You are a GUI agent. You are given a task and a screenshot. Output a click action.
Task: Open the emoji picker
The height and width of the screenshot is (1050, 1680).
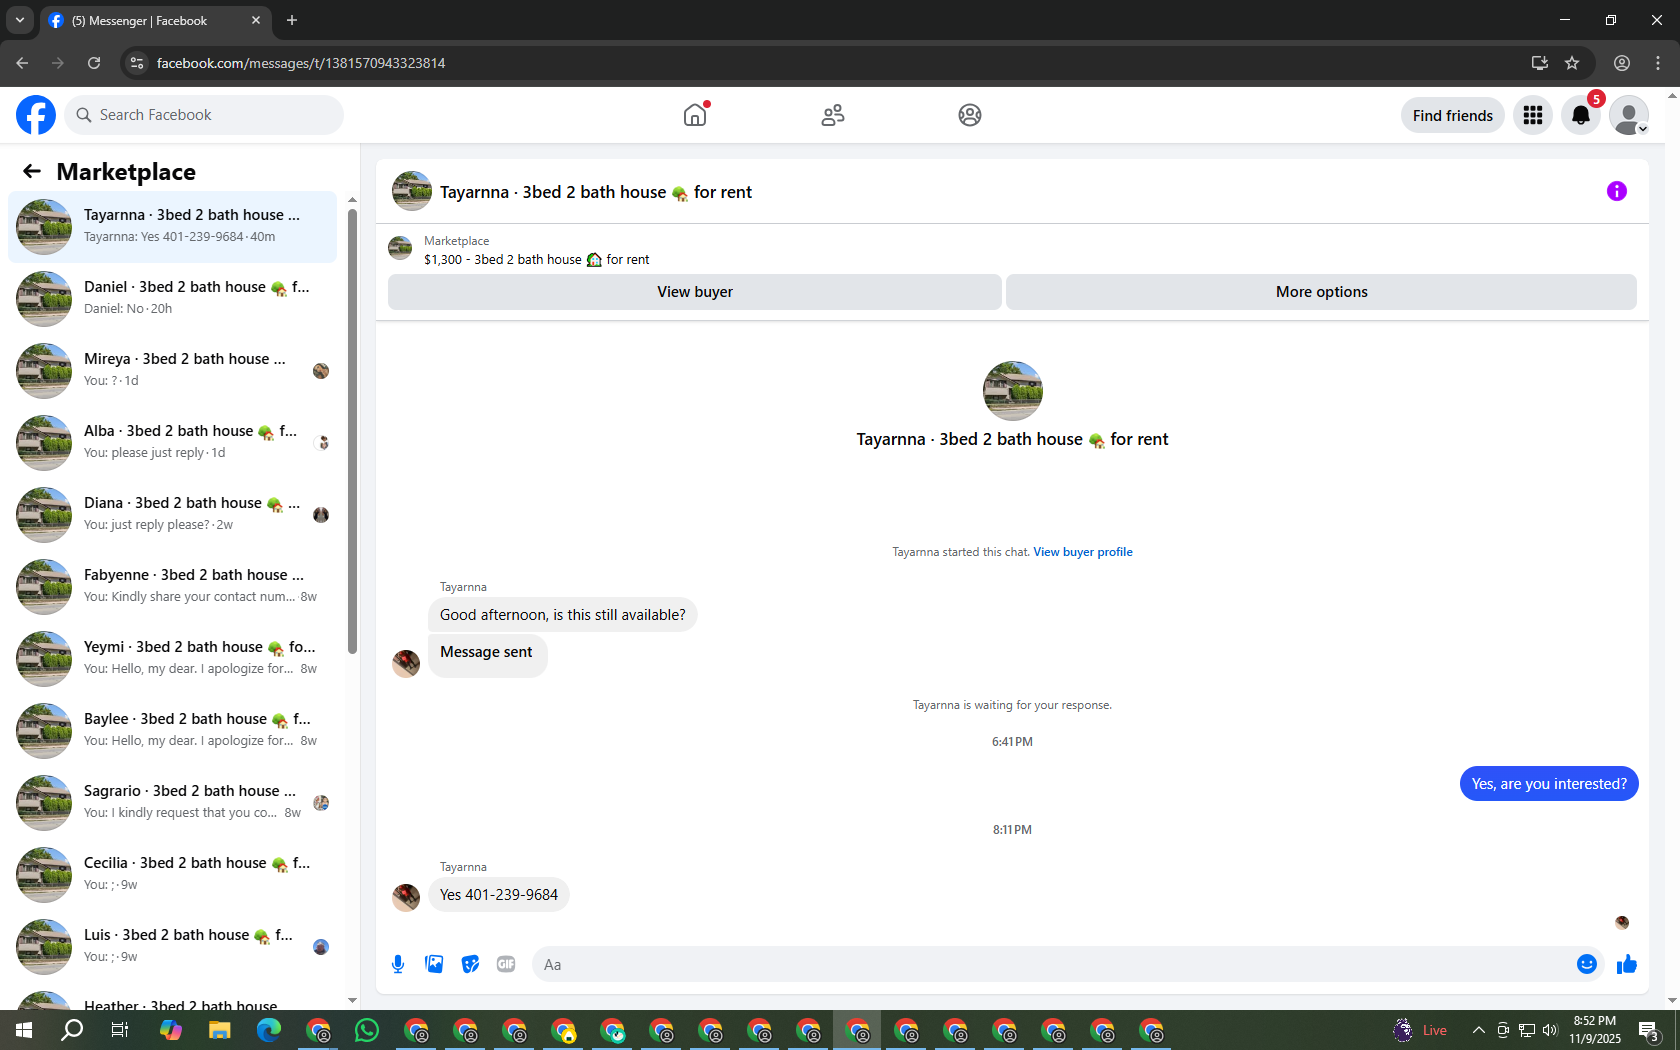click(1587, 964)
